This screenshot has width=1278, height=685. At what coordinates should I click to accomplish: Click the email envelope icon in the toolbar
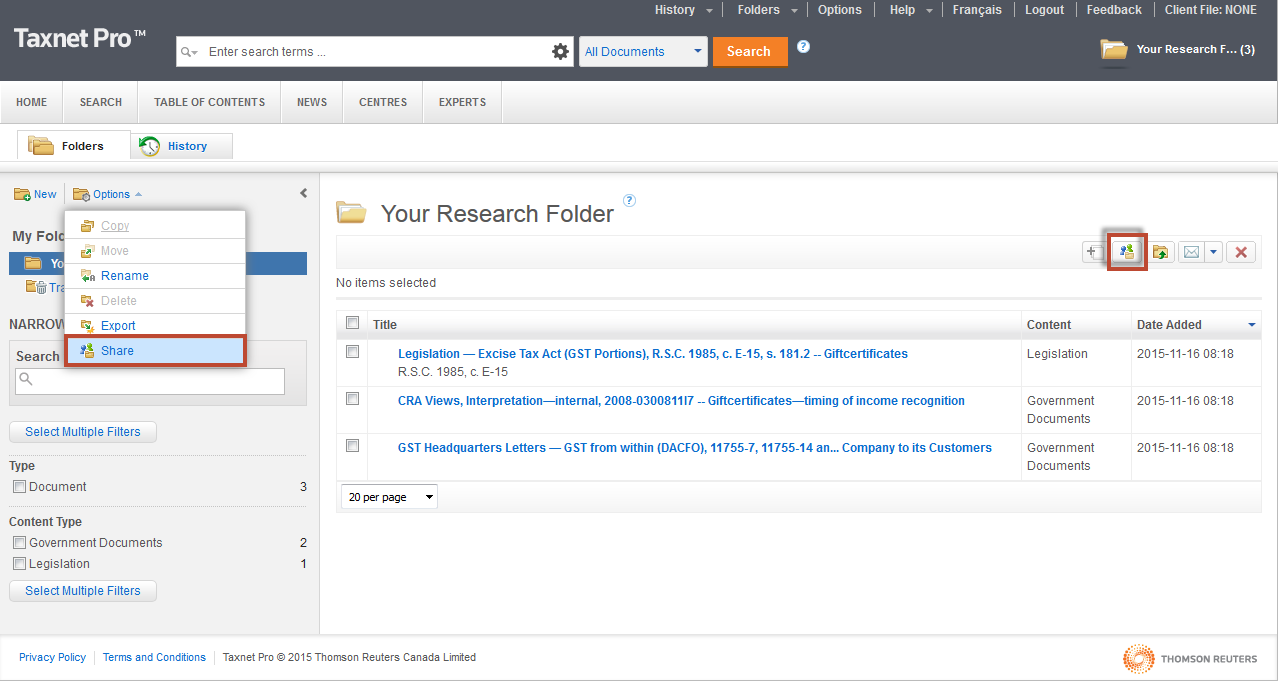(1191, 252)
